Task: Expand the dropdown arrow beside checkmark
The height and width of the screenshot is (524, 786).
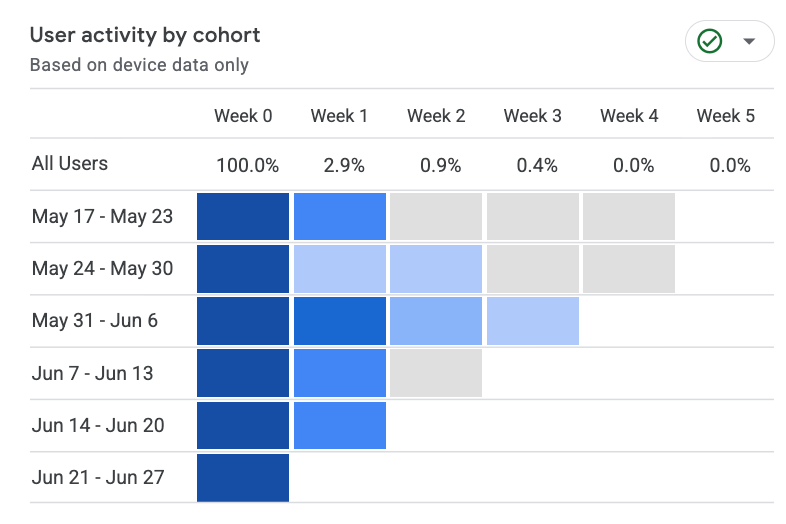Action: pyautogui.click(x=749, y=41)
